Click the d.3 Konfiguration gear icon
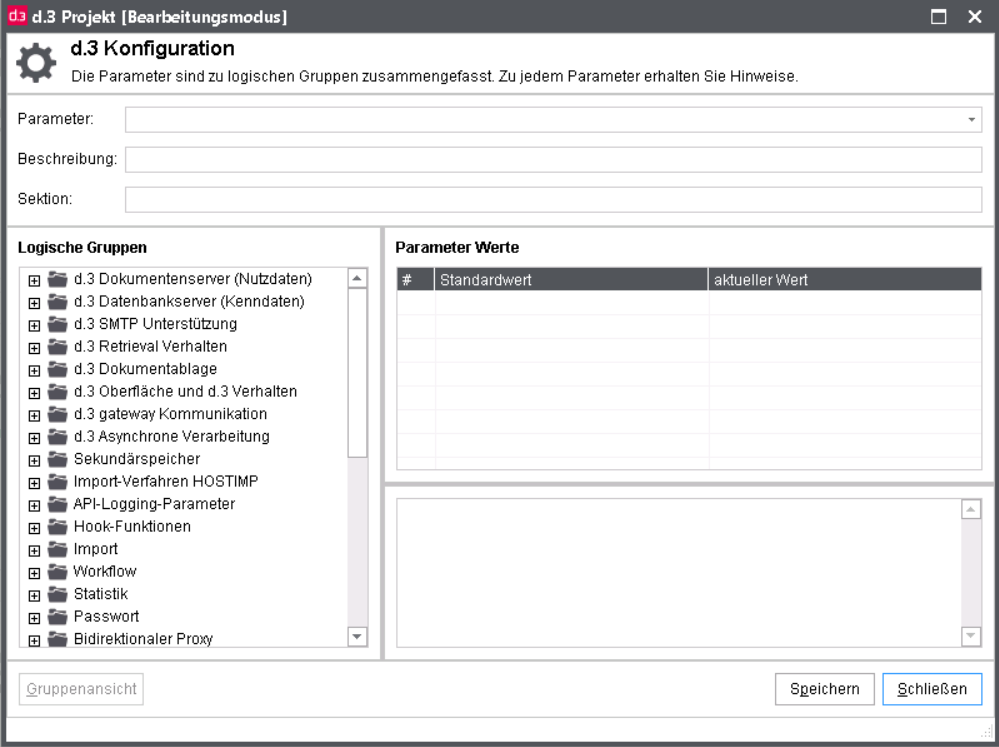This screenshot has width=999, height=747. 36,62
